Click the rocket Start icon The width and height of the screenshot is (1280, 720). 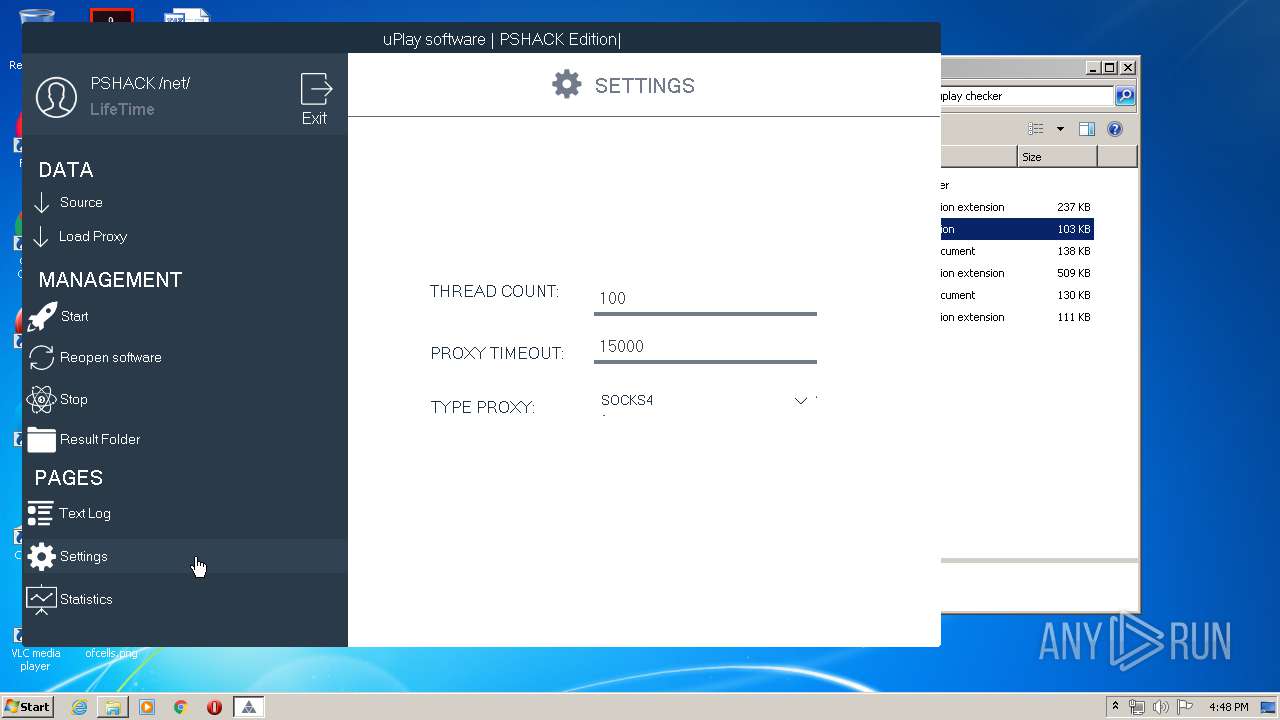(x=42, y=316)
